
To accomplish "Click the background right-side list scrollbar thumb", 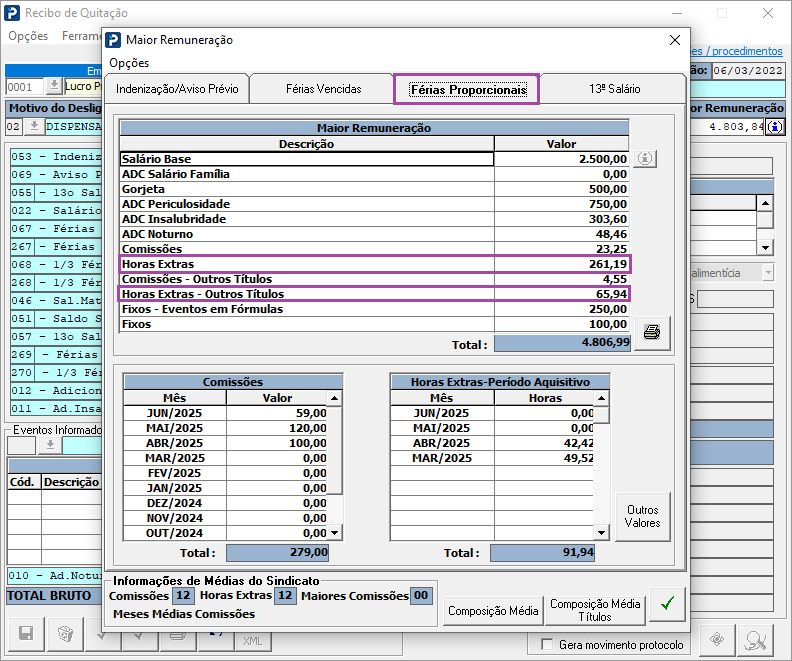I will (x=765, y=220).
